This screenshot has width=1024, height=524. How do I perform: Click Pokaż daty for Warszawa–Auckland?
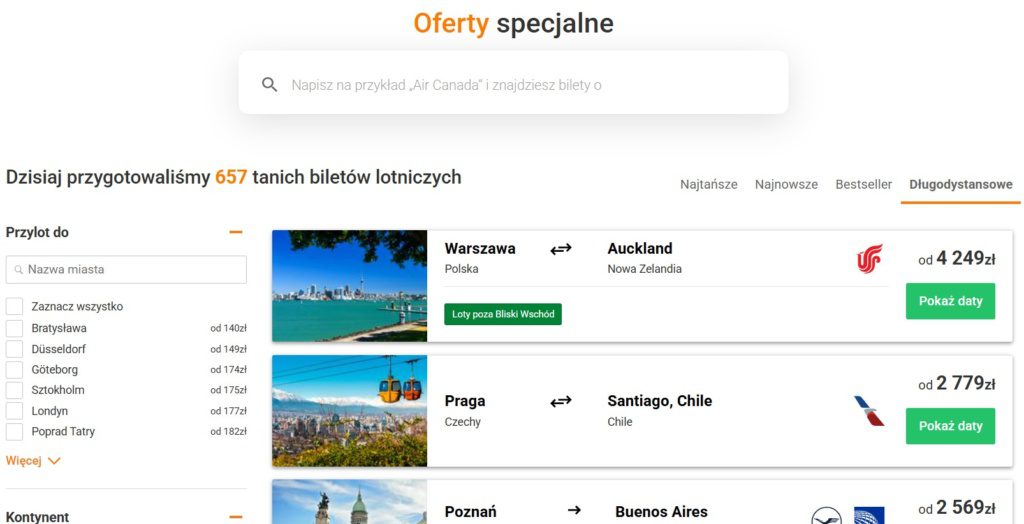[950, 301]
